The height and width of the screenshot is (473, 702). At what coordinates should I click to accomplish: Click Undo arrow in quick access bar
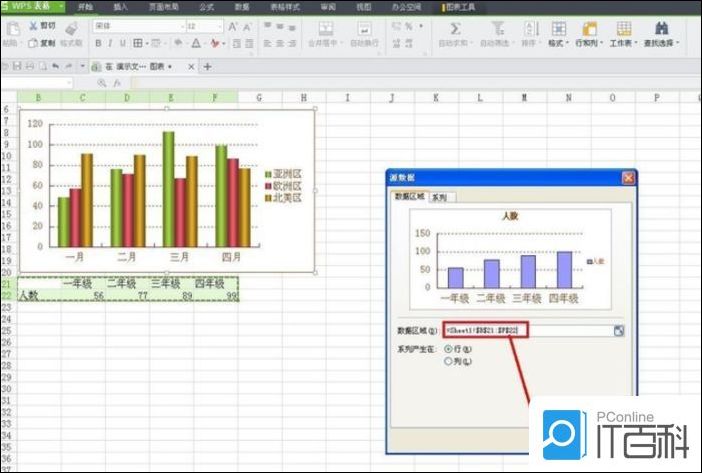click(x=56, y=66)
